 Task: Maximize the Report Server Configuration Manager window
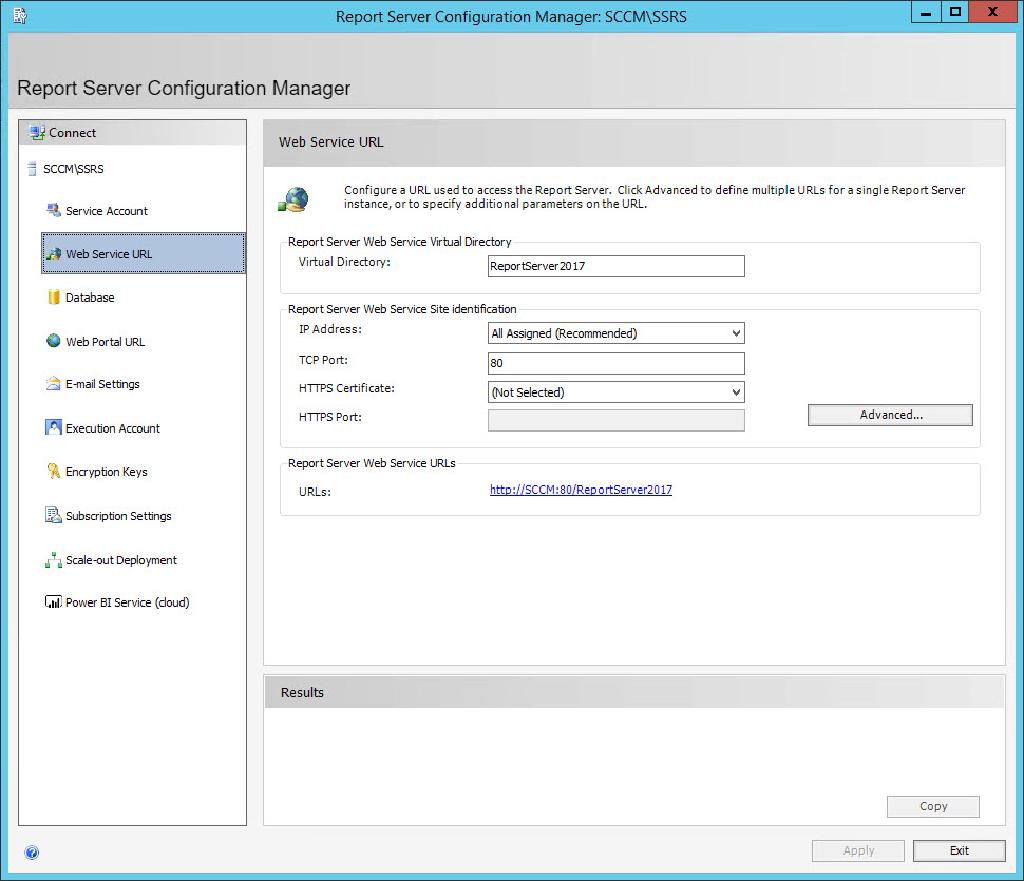click(955, 12)
